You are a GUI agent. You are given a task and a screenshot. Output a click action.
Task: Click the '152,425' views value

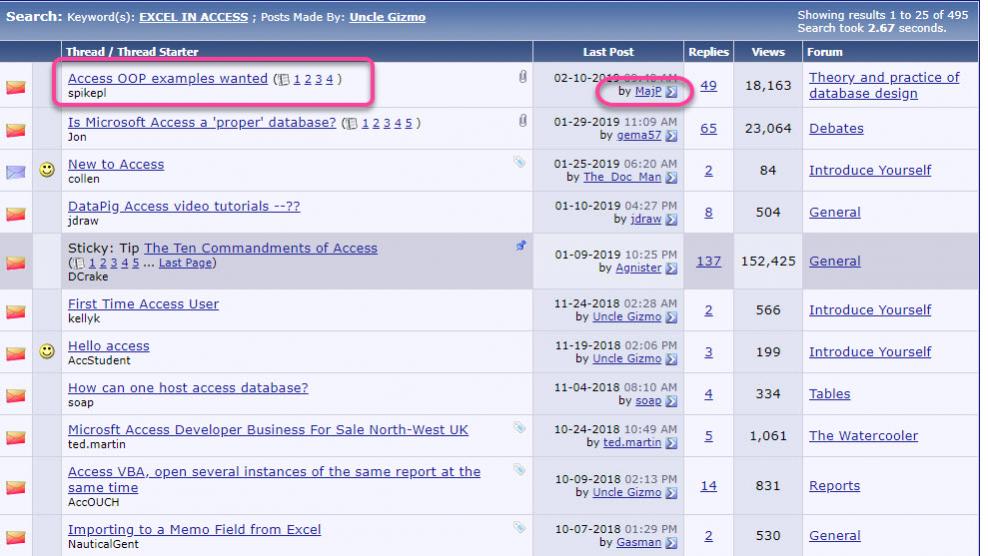click(767, 261)
